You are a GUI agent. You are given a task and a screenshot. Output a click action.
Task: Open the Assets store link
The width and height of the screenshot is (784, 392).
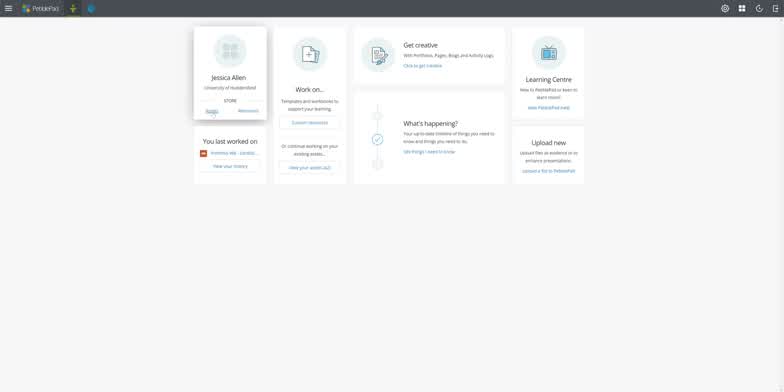tap(212, 111)
